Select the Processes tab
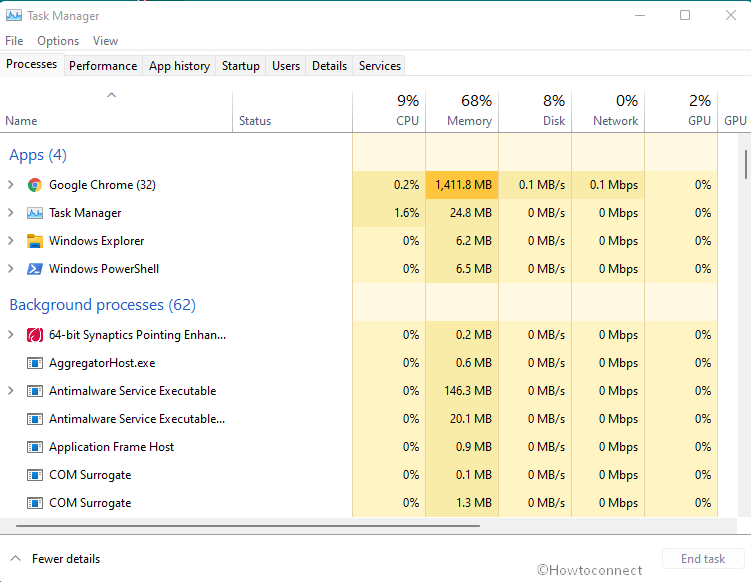 click(32, 64)
